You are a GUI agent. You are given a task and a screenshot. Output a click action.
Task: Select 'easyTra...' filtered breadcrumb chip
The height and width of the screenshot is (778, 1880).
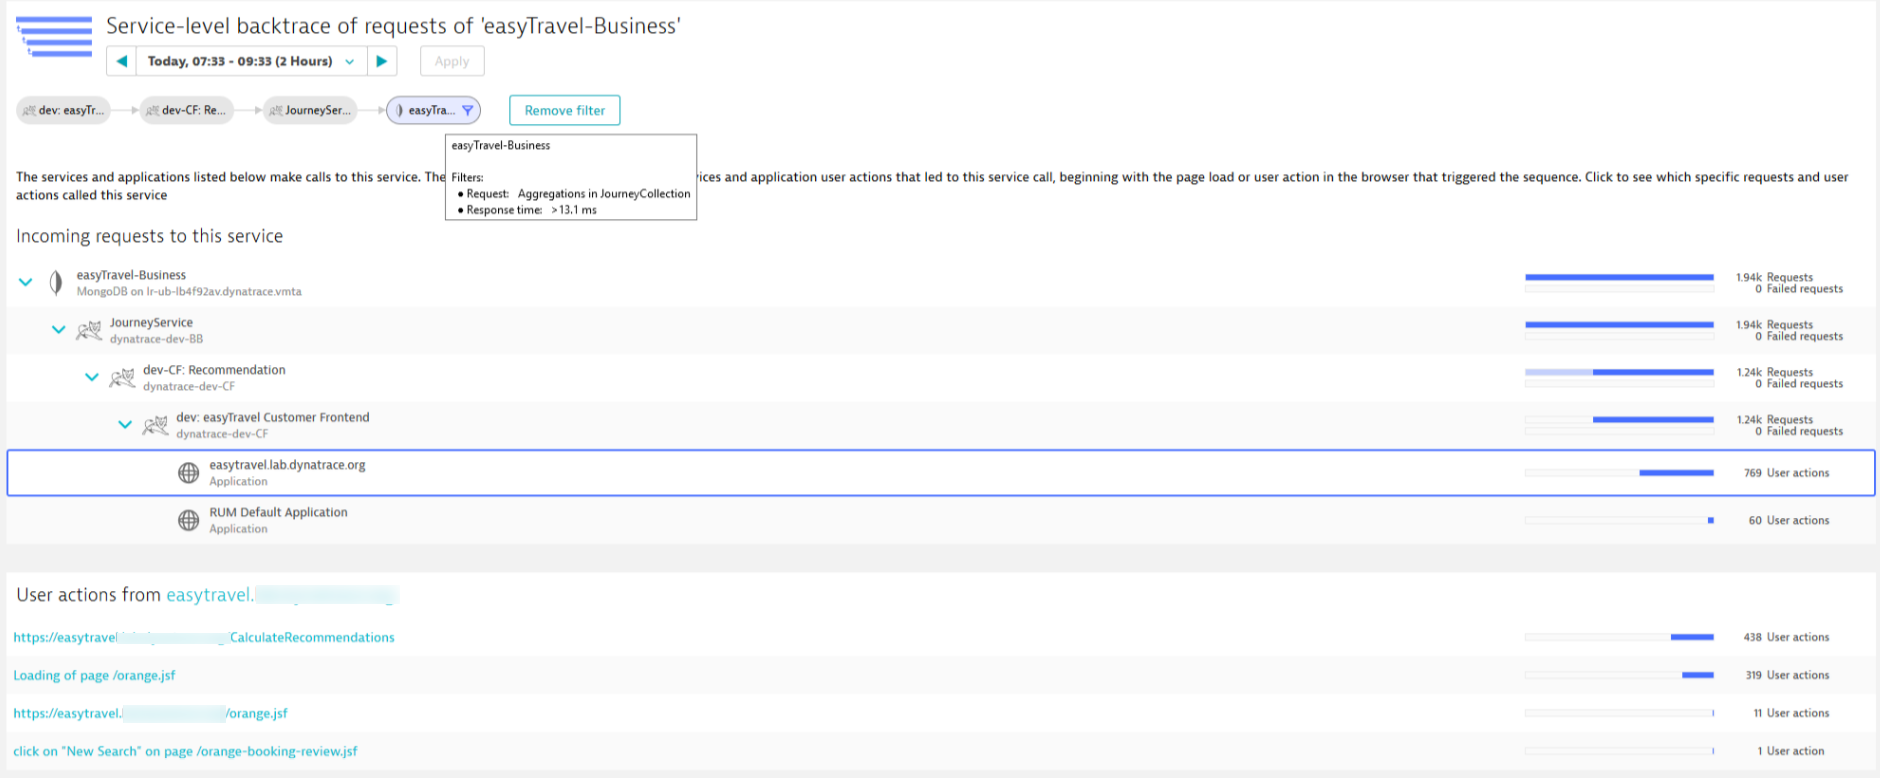[x=433, y=110]
